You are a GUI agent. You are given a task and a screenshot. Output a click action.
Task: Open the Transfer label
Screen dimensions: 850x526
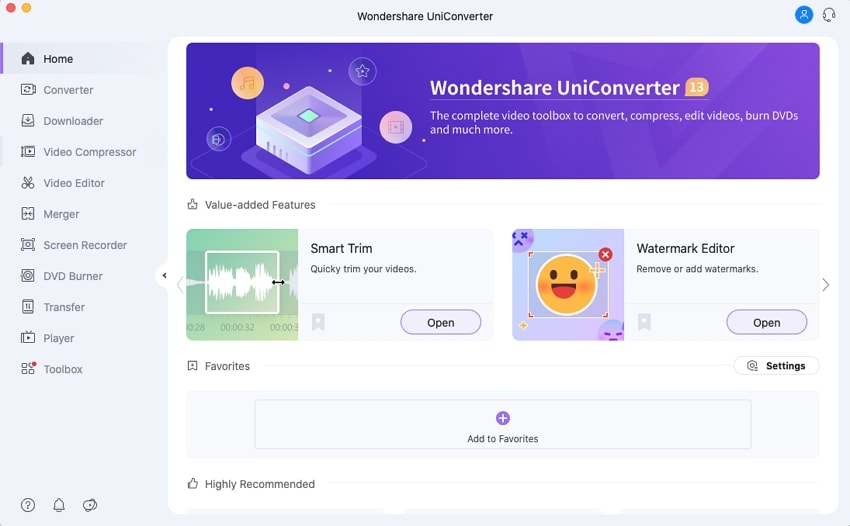pyautogui.click(x=64, y=307)
